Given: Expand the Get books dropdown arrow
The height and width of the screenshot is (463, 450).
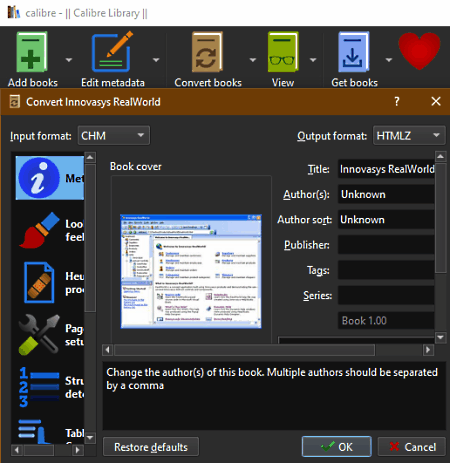Looking at the screenshot, I should coord(388,60).
